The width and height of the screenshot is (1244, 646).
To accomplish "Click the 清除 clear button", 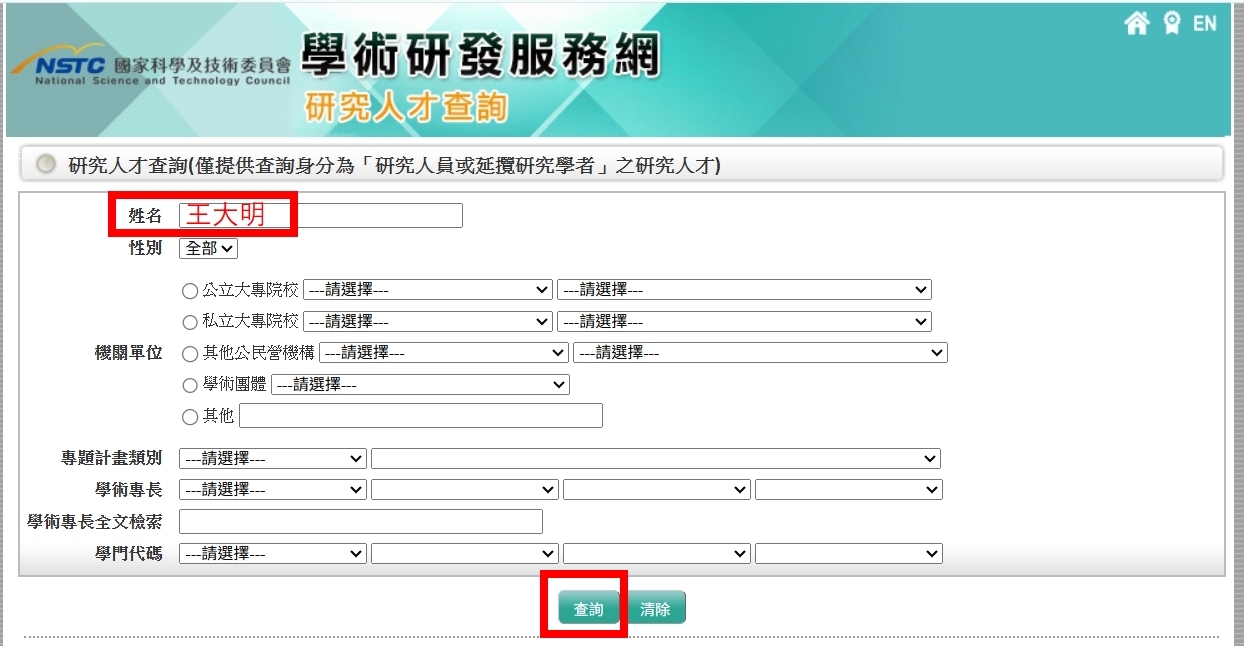I will coord(656,608).
